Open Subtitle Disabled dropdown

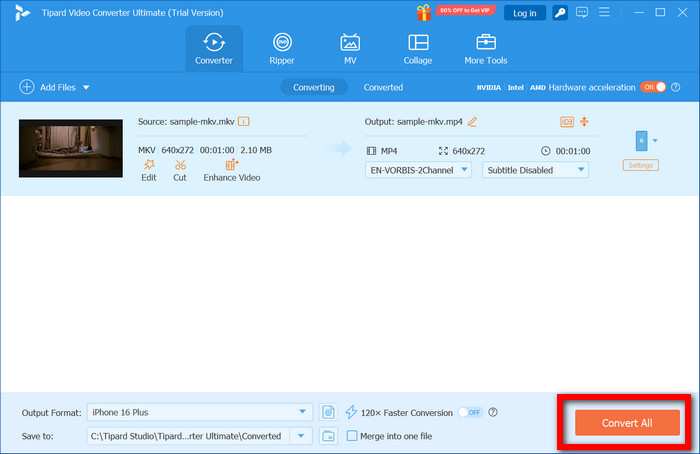click(x=535, y=170)
